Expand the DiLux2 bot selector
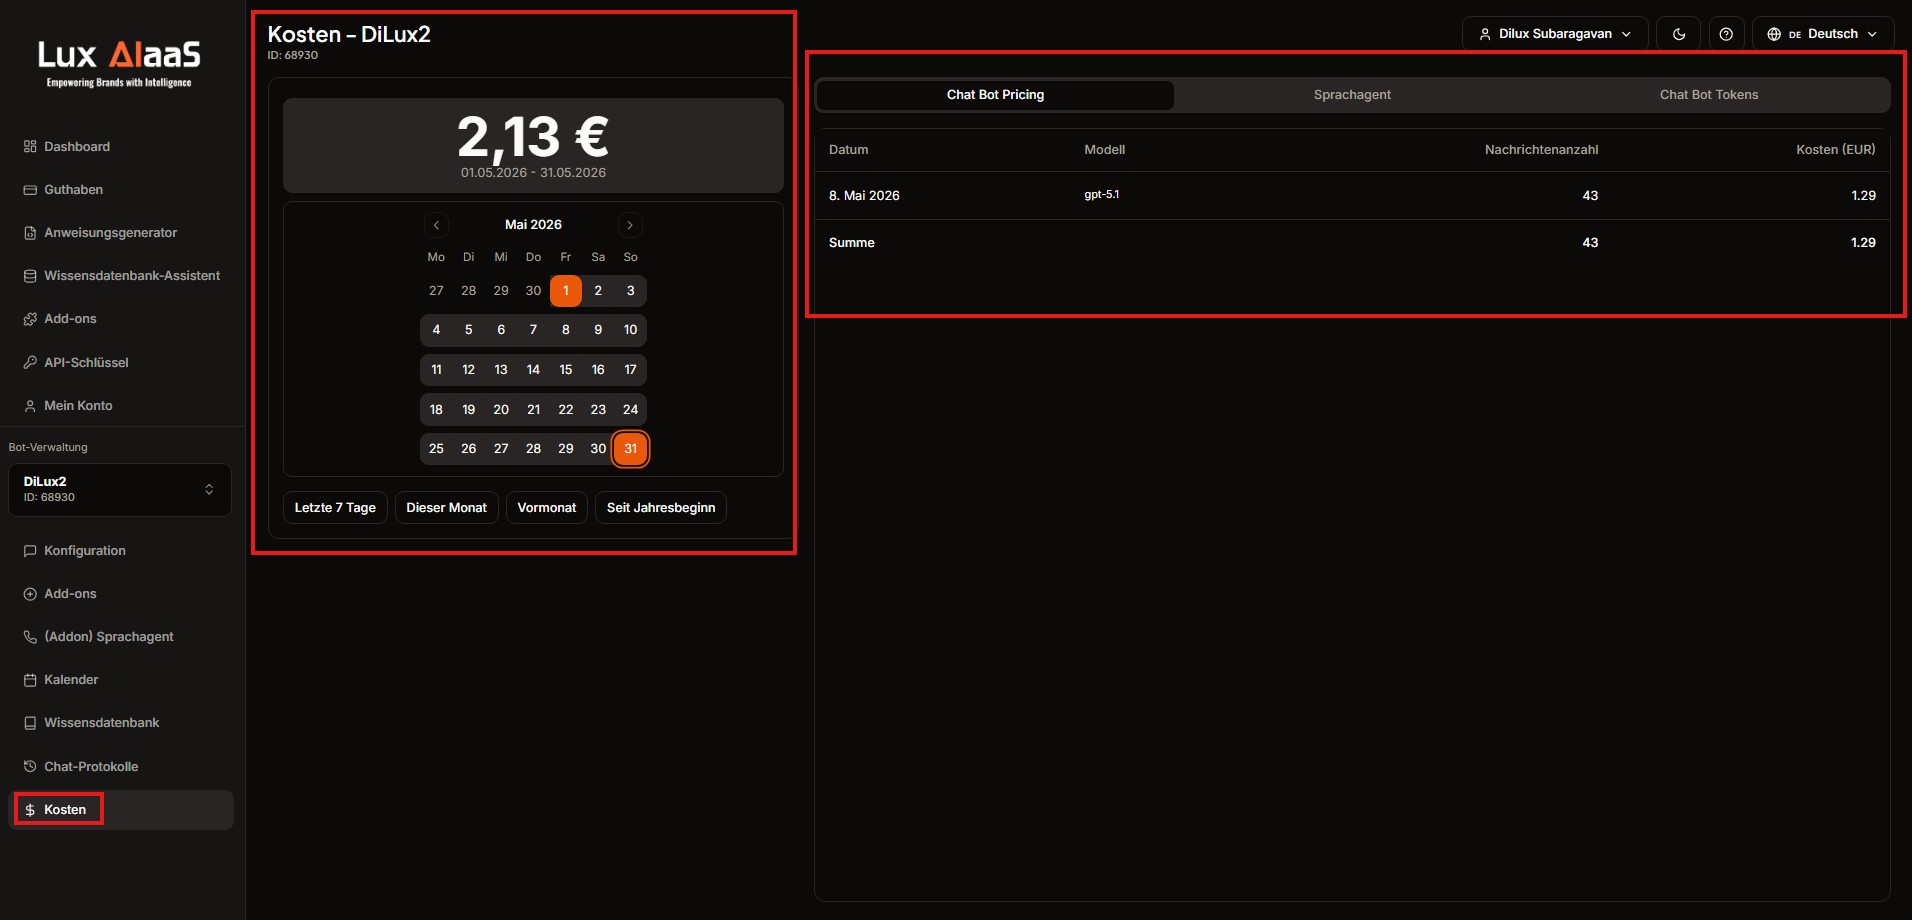Viewport: 1912px width, 920px height. click(x=120, y=489)
